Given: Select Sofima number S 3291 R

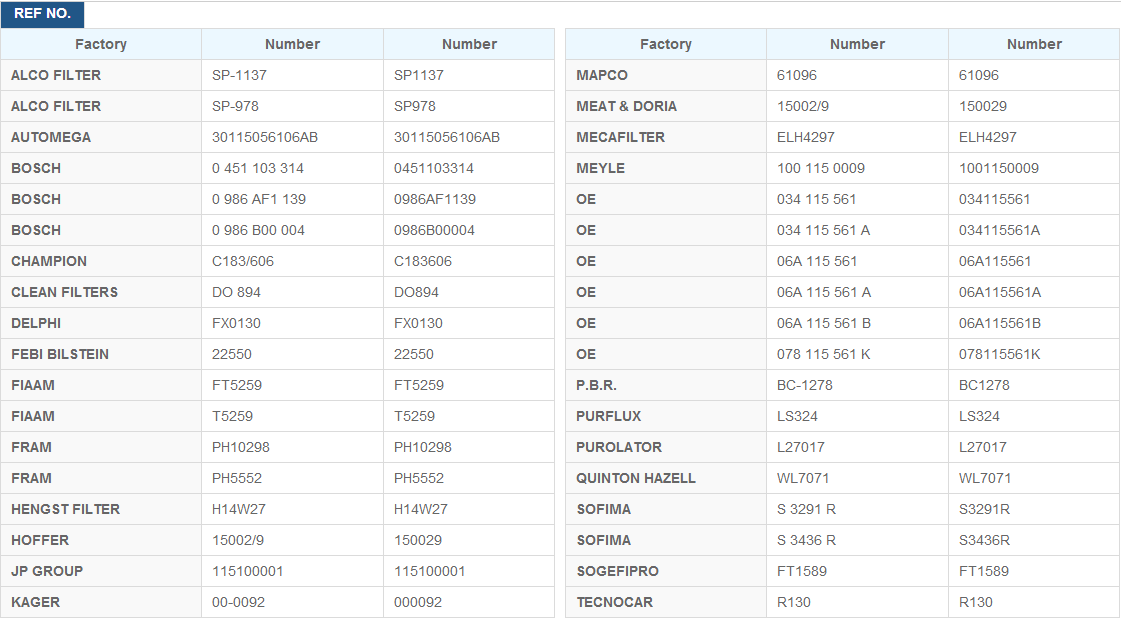Looking at the screenshot, I should (806, 509).
